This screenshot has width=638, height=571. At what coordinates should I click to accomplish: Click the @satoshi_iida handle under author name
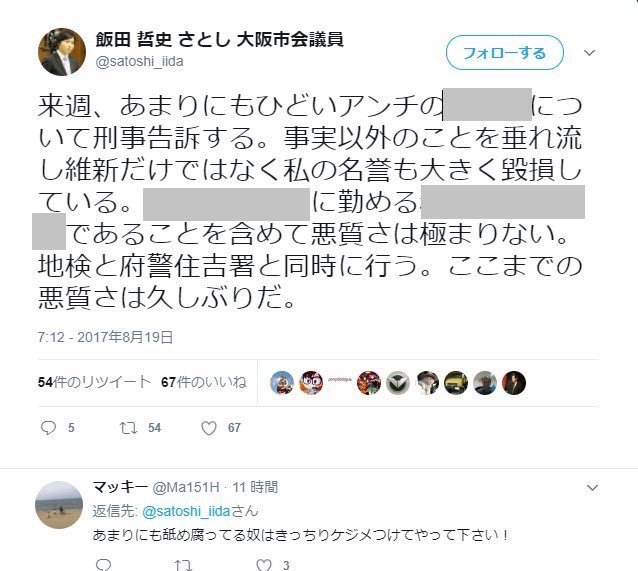[x=139, y=61]
